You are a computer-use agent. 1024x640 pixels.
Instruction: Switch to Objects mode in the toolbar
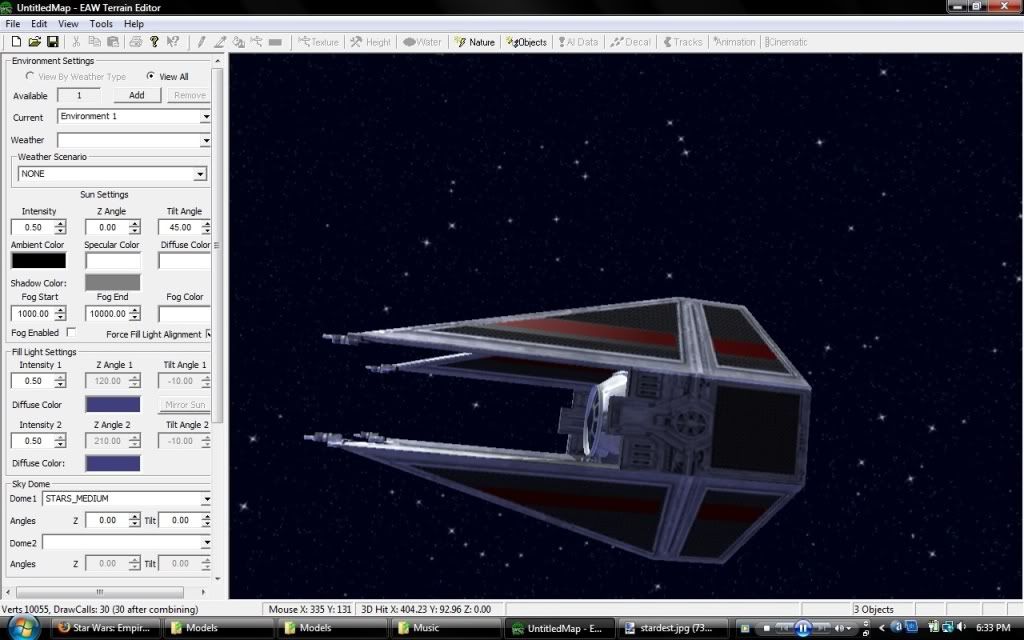pos(526,42)
